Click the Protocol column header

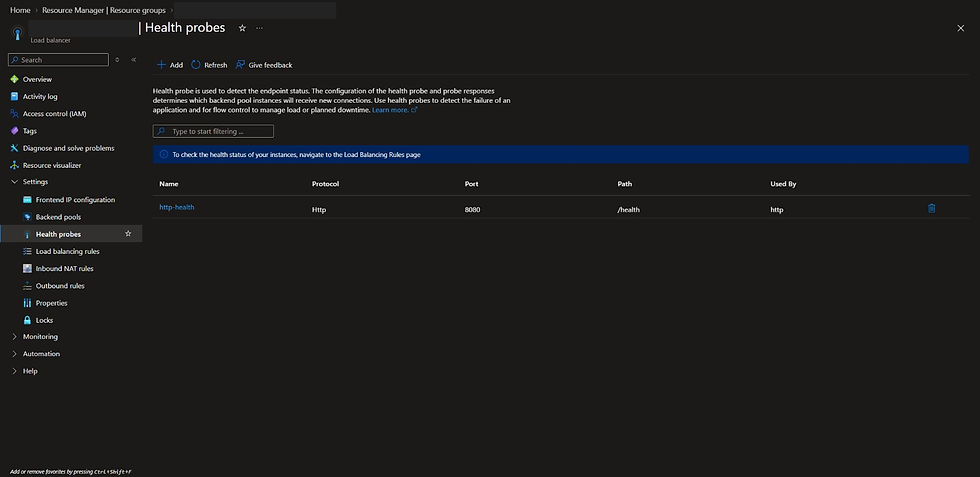(x=326, y=184)
